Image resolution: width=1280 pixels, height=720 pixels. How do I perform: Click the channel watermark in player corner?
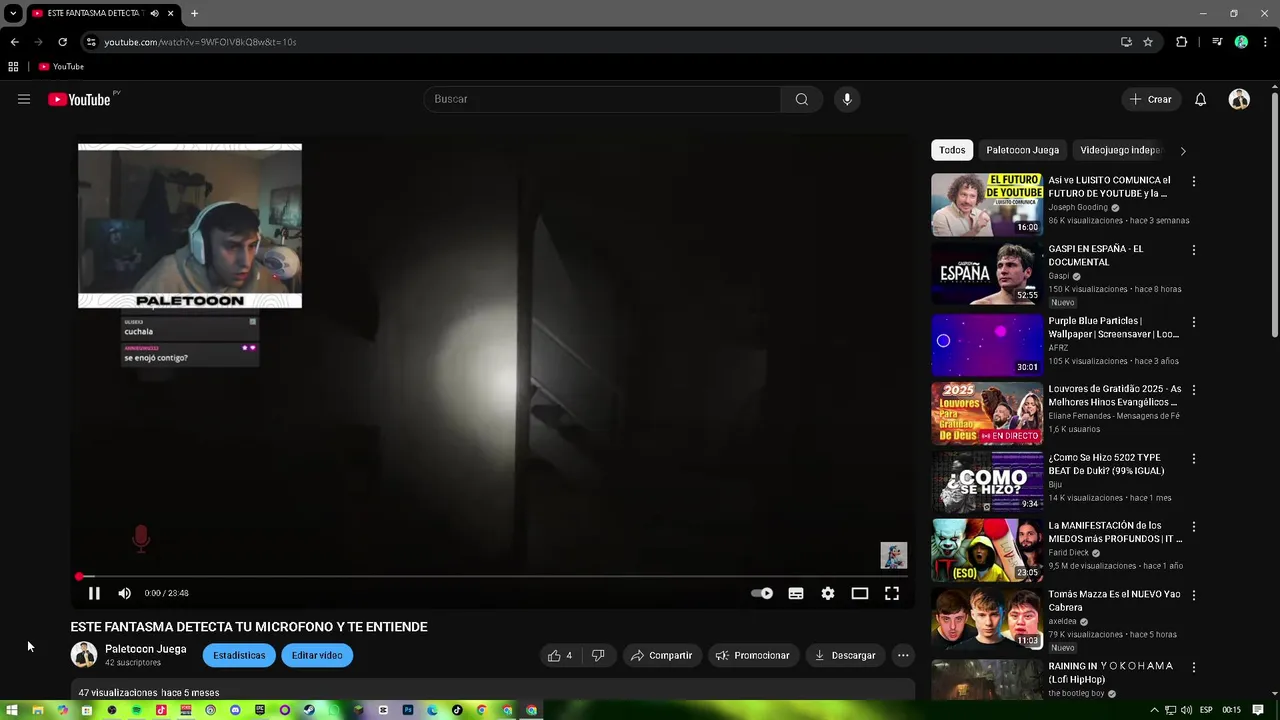893,555
